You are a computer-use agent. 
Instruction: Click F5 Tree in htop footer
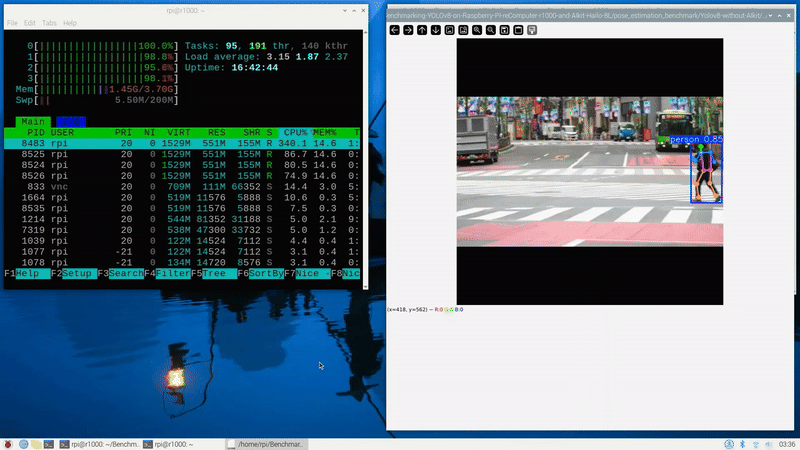point(214,273)
